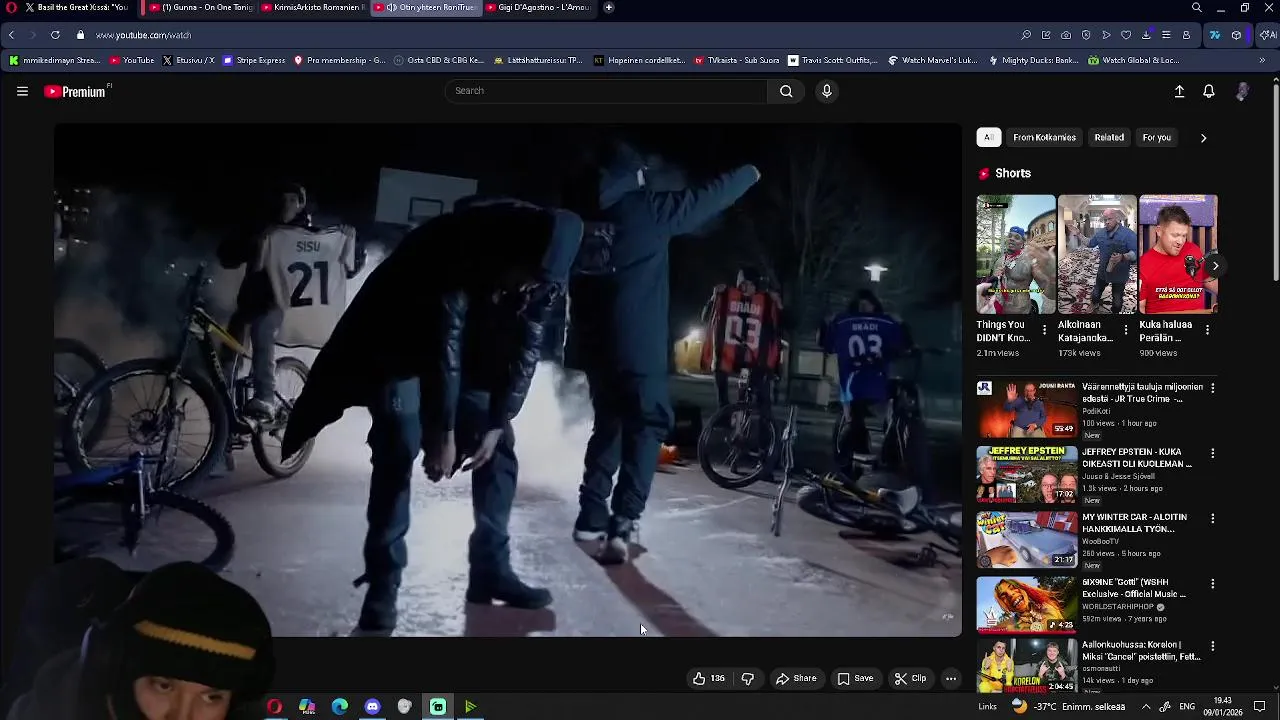1280x720 pixels.
Task: Open ENG language indicator in taskbar
Action: click(x=1187, y=707)
